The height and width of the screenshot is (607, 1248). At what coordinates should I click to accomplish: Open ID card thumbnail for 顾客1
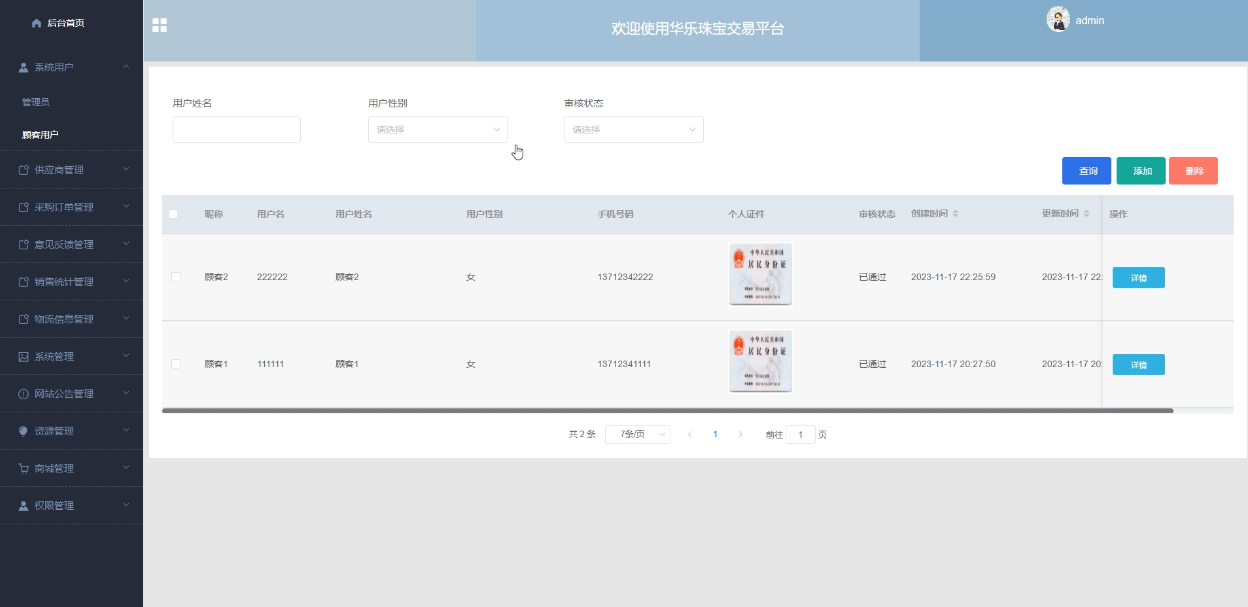761,361
